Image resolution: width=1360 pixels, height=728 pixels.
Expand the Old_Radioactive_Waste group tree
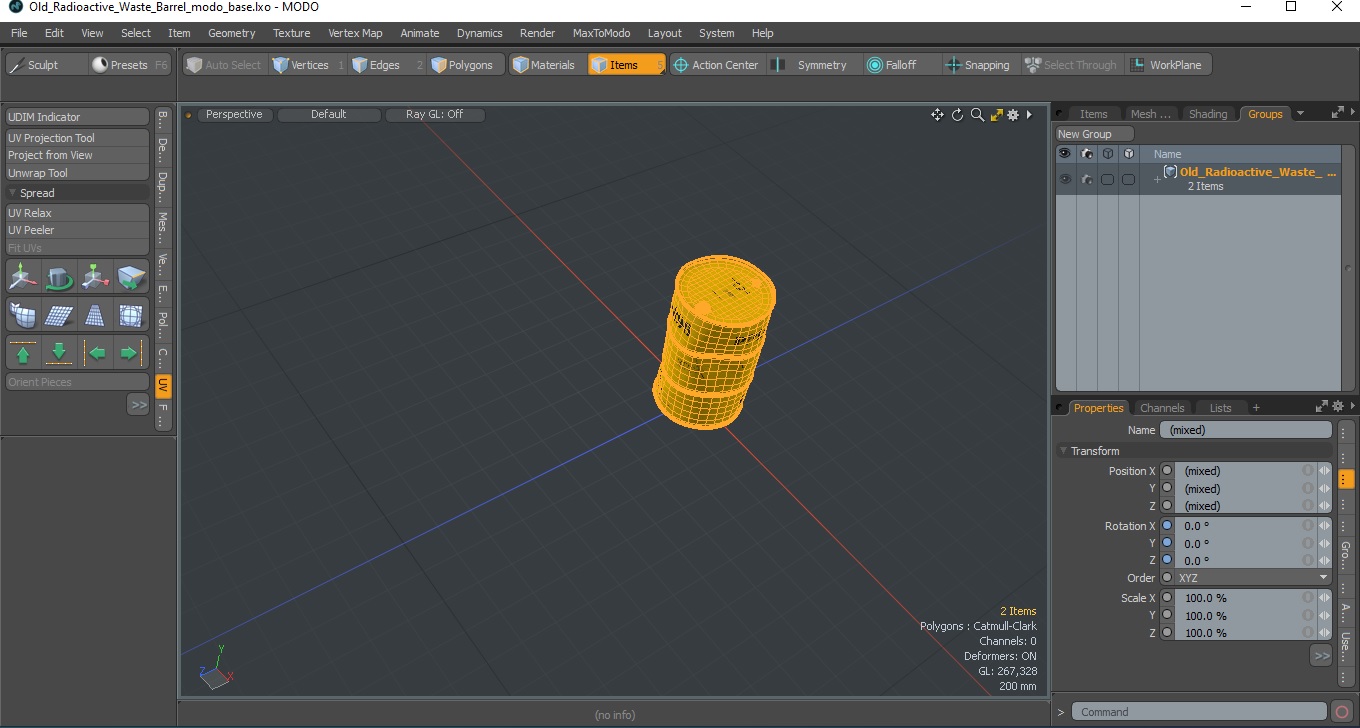tap(1157, 179)
